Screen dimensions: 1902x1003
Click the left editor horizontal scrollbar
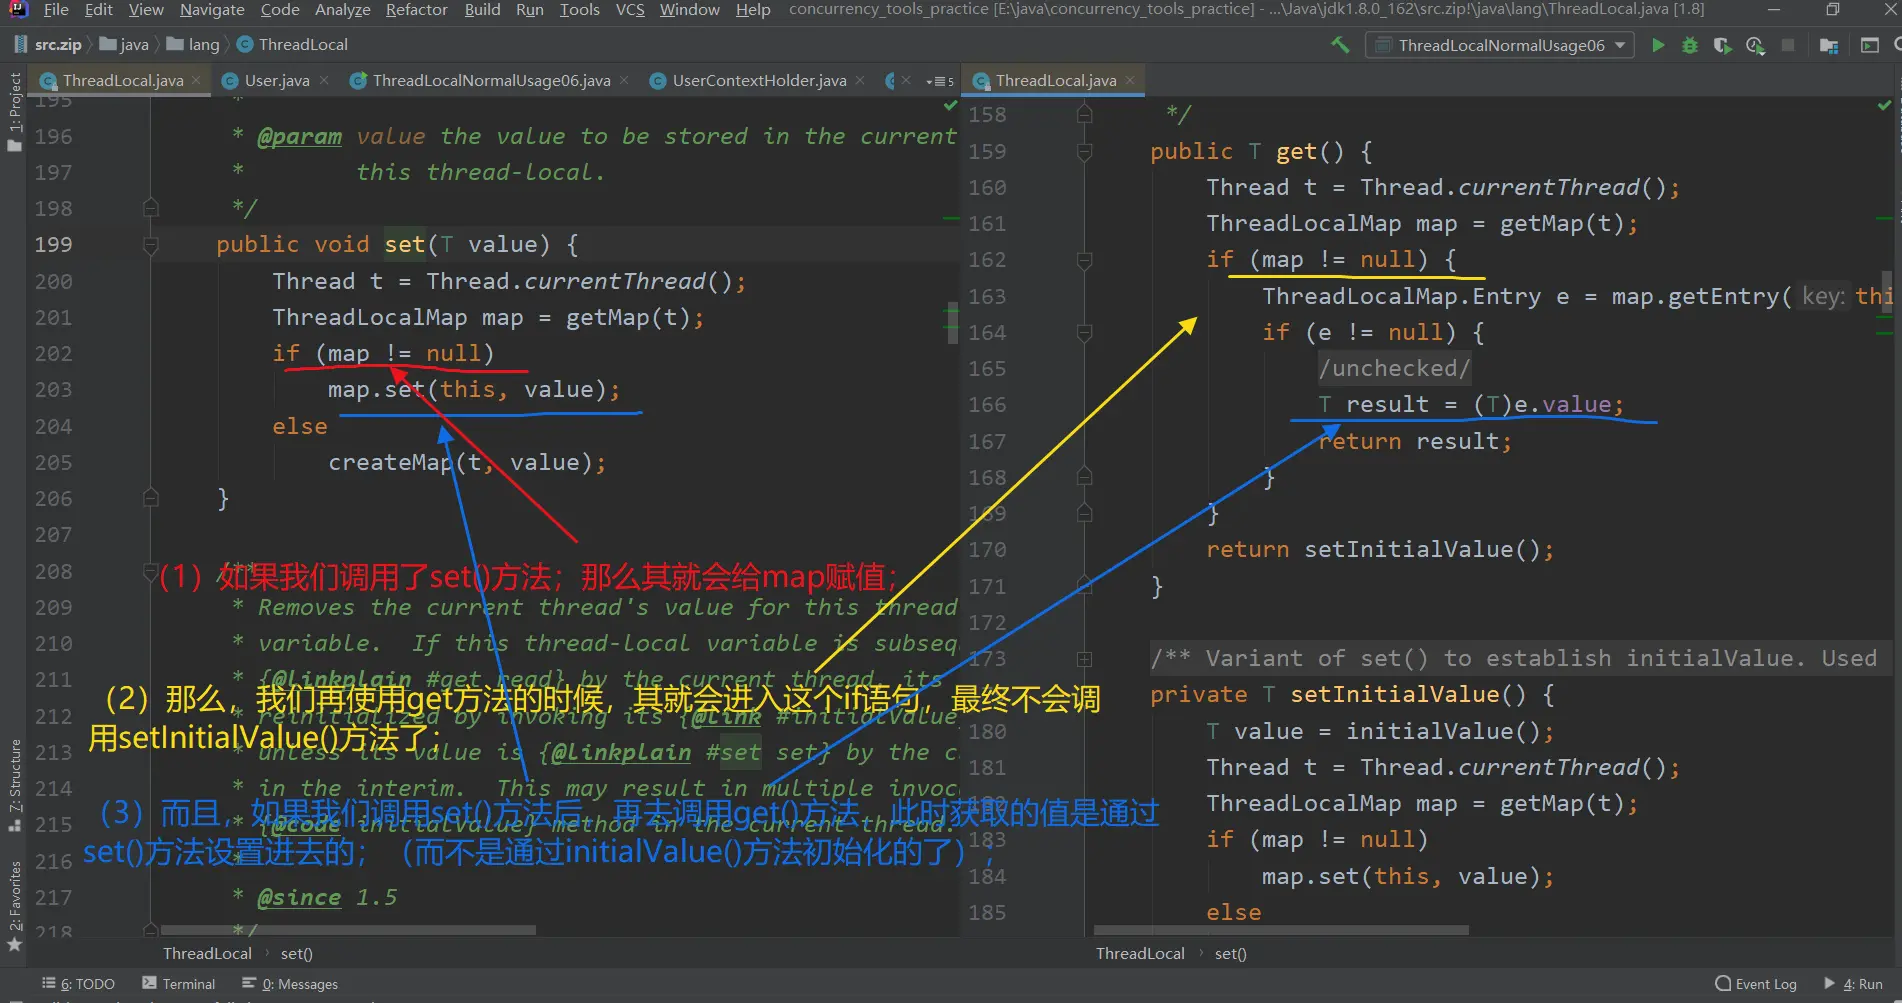pyautogui.click(x=348, y=930)
